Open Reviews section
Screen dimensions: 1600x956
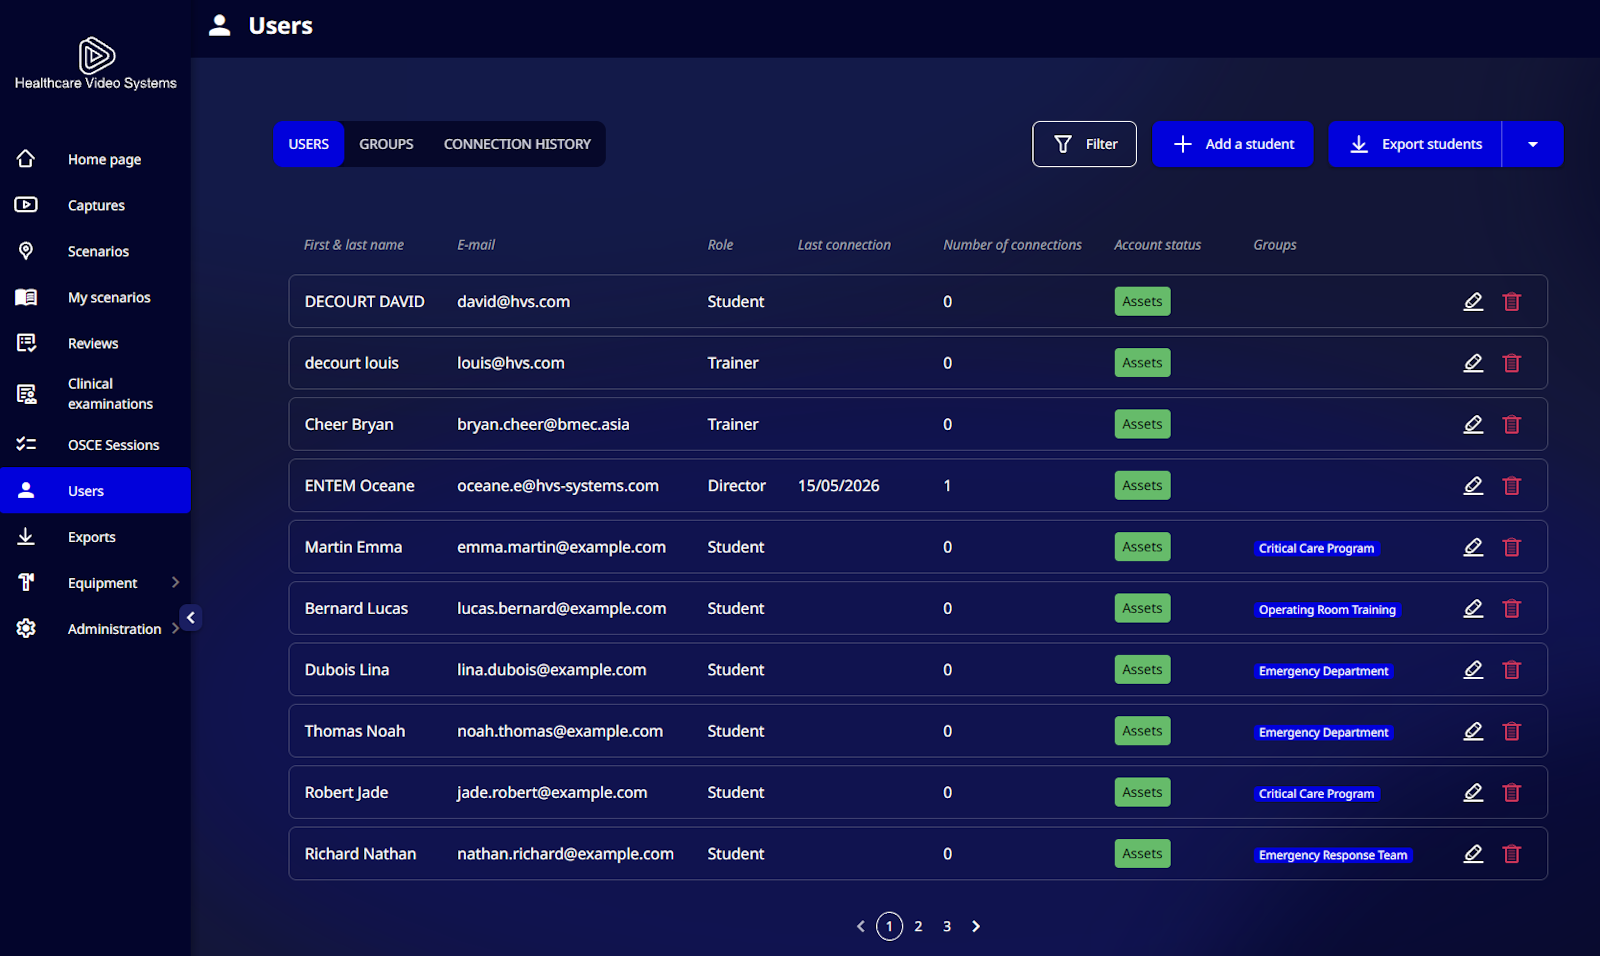95,343
